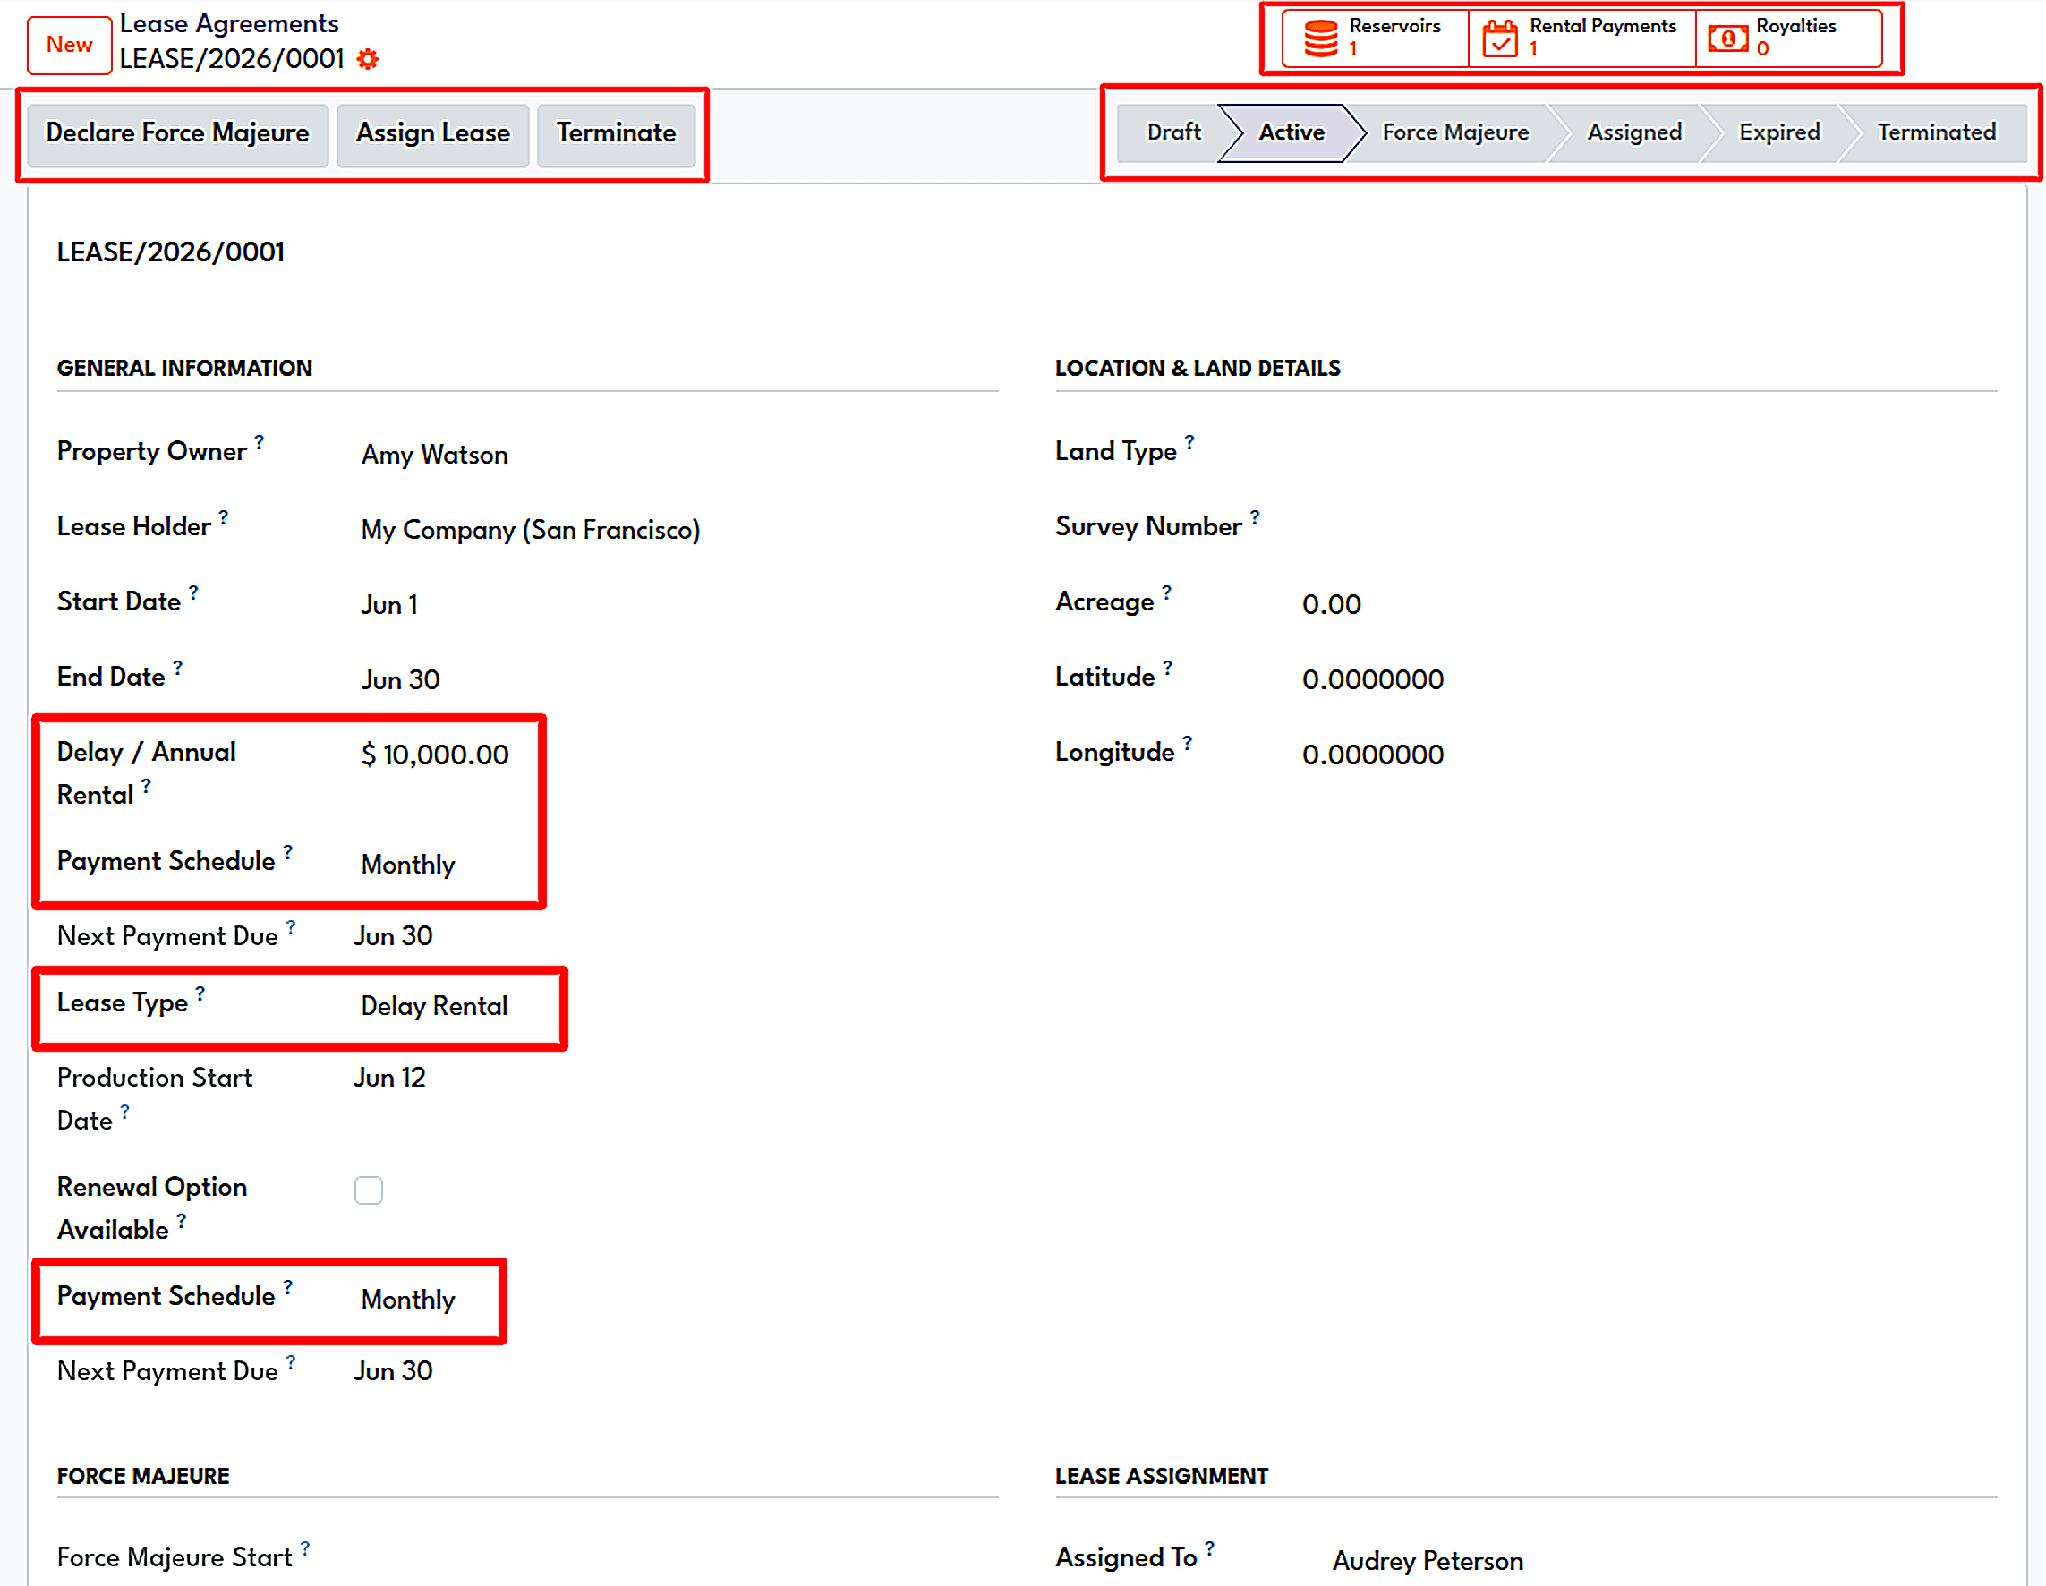Click the help question mark beside Force Majeure Start

(x=305, y=1547)
